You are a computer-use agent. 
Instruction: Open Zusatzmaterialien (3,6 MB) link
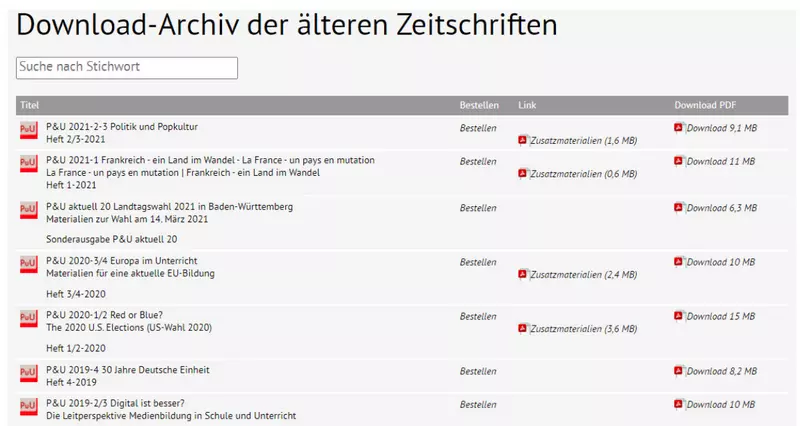coord(584,329)
